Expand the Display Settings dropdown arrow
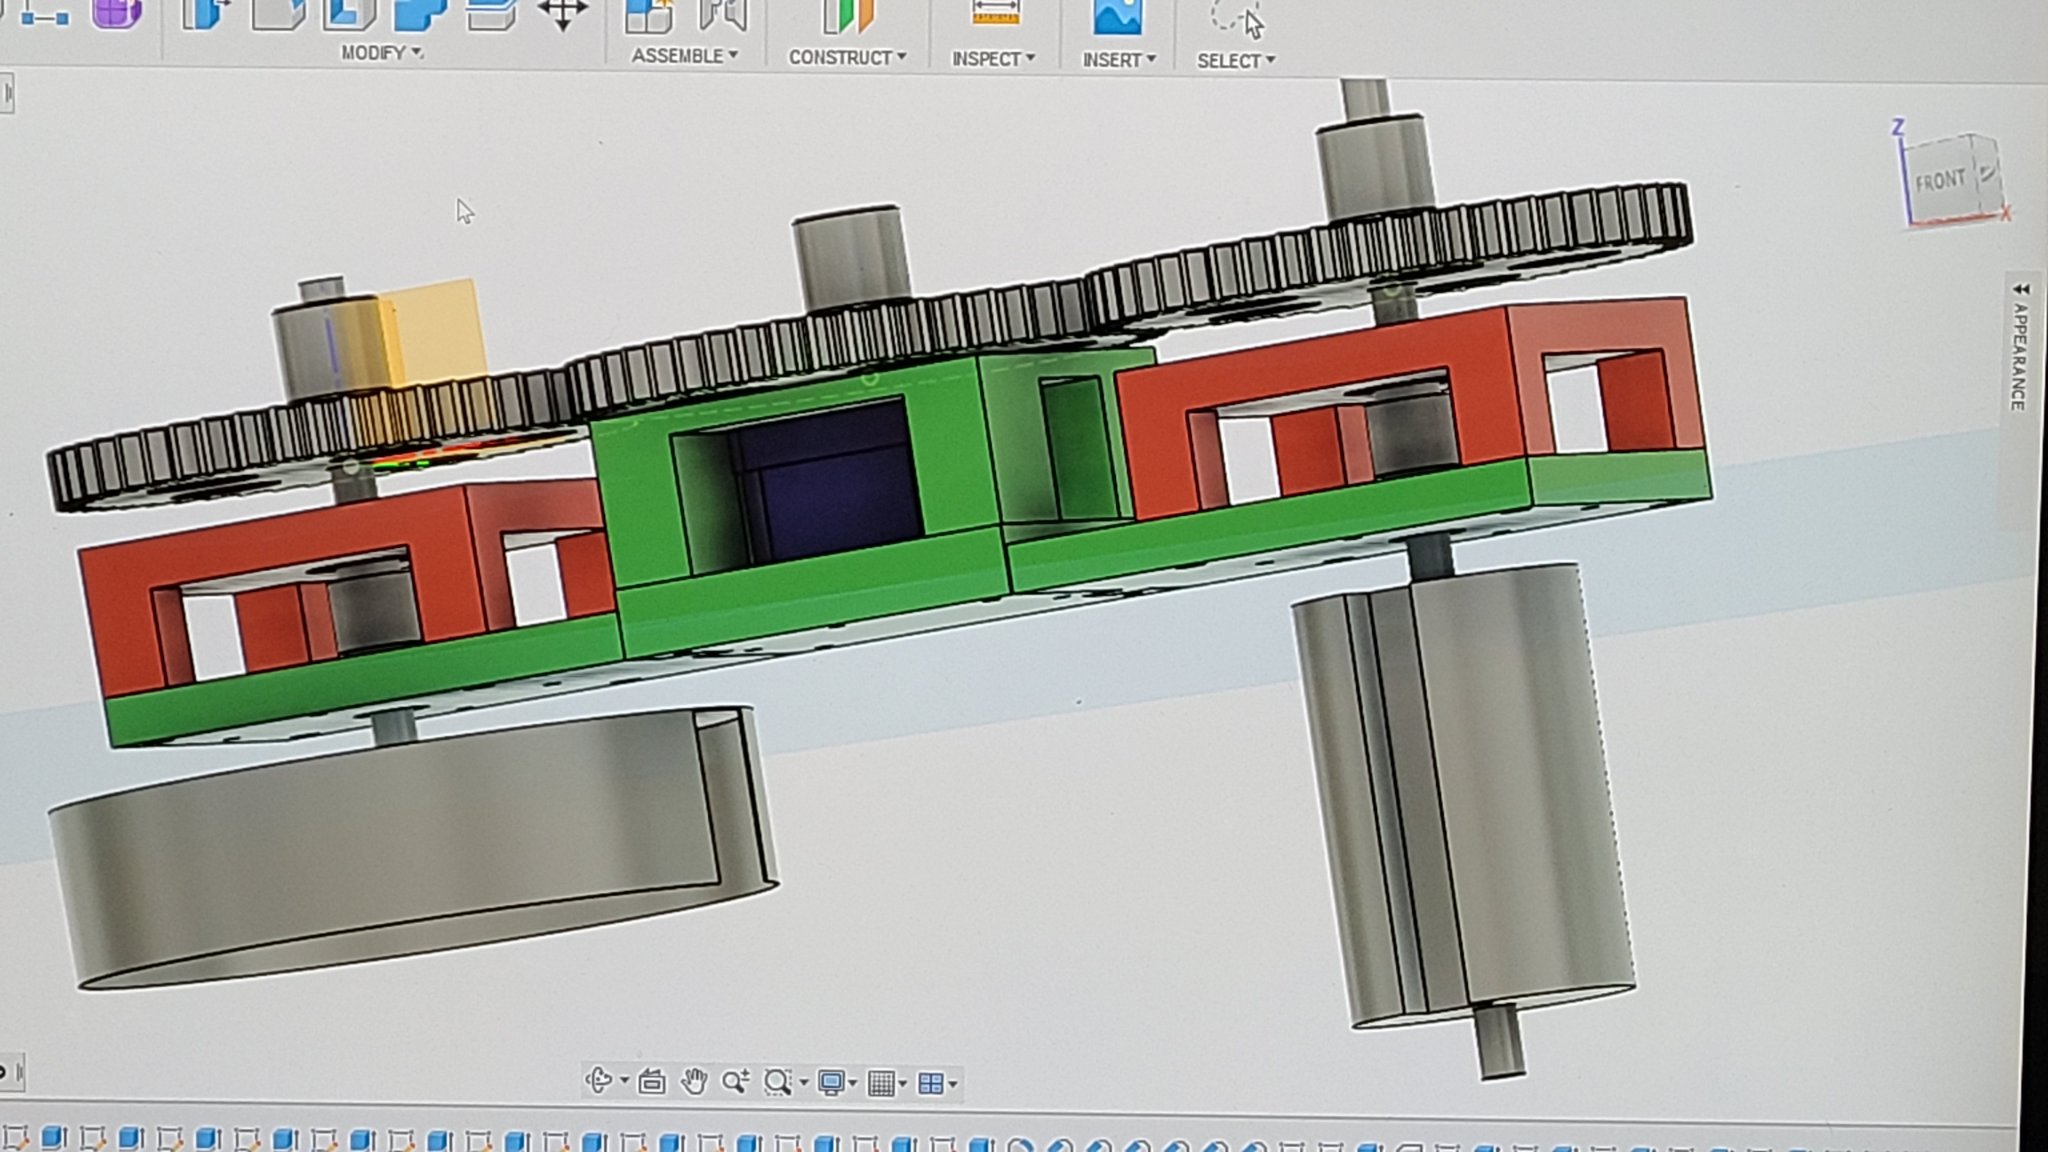 coord(853,1083)
